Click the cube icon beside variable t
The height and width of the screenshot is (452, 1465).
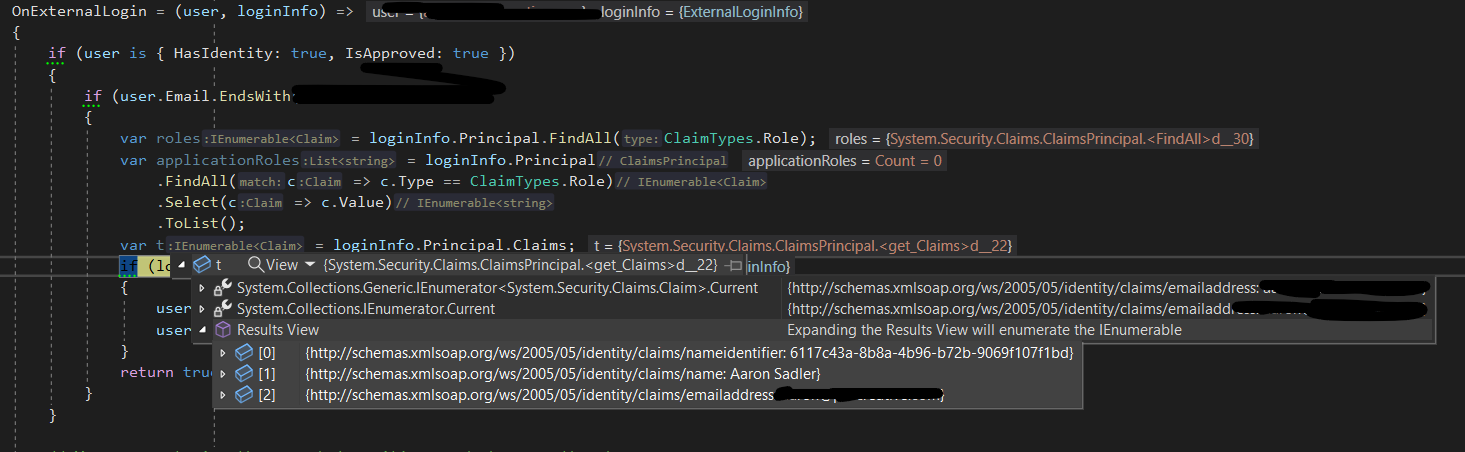pyautogui.click(x=201, y=265)
